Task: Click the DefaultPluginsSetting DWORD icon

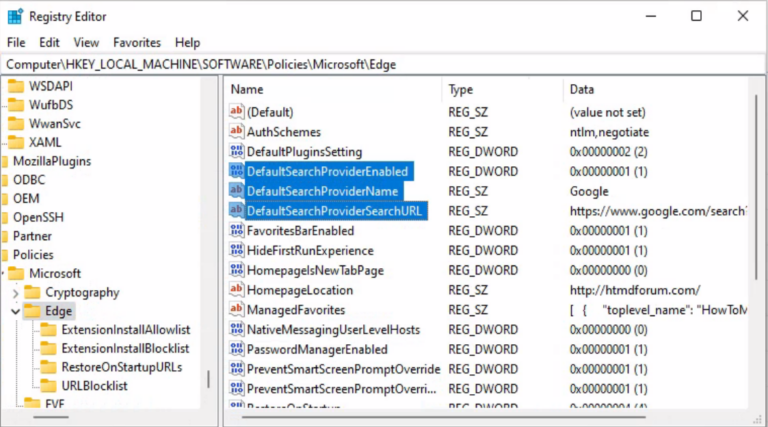Action: [236, 152]
